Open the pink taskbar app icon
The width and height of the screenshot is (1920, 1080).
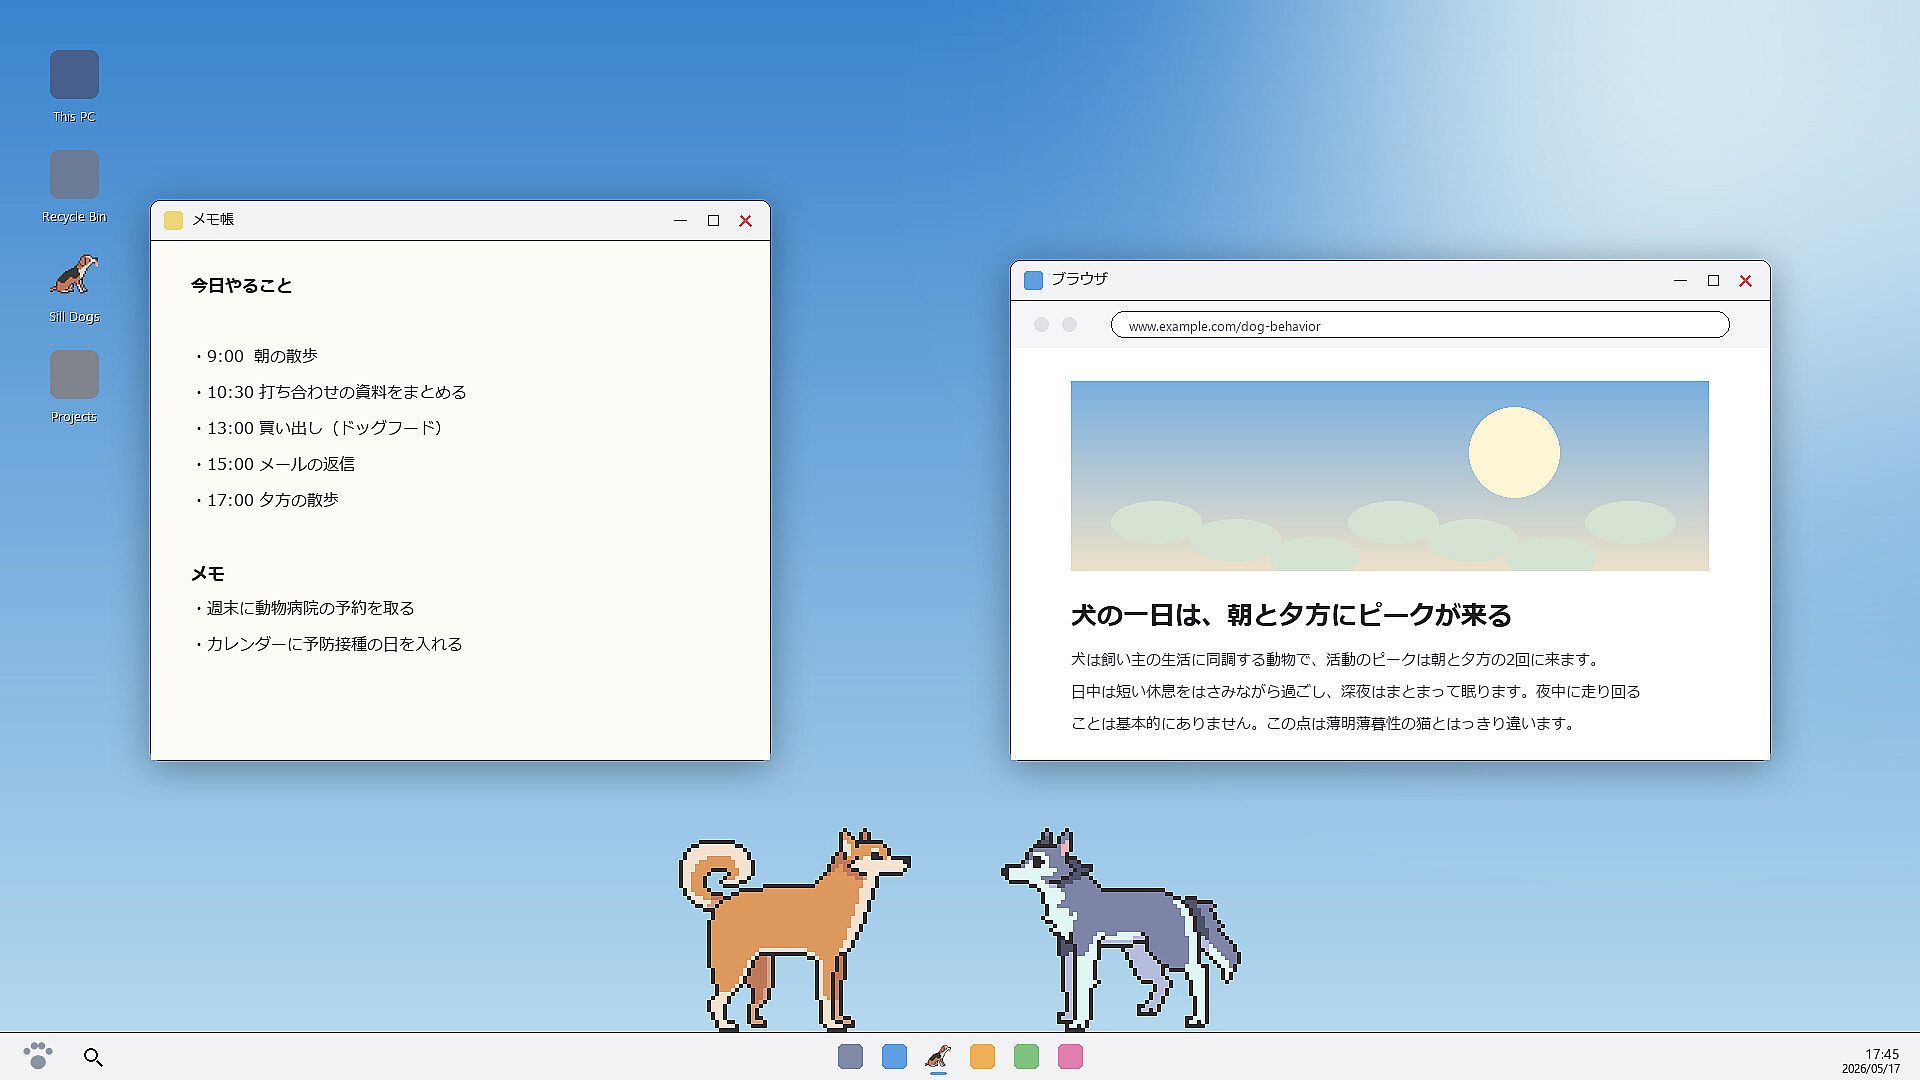(1070, 1056)
